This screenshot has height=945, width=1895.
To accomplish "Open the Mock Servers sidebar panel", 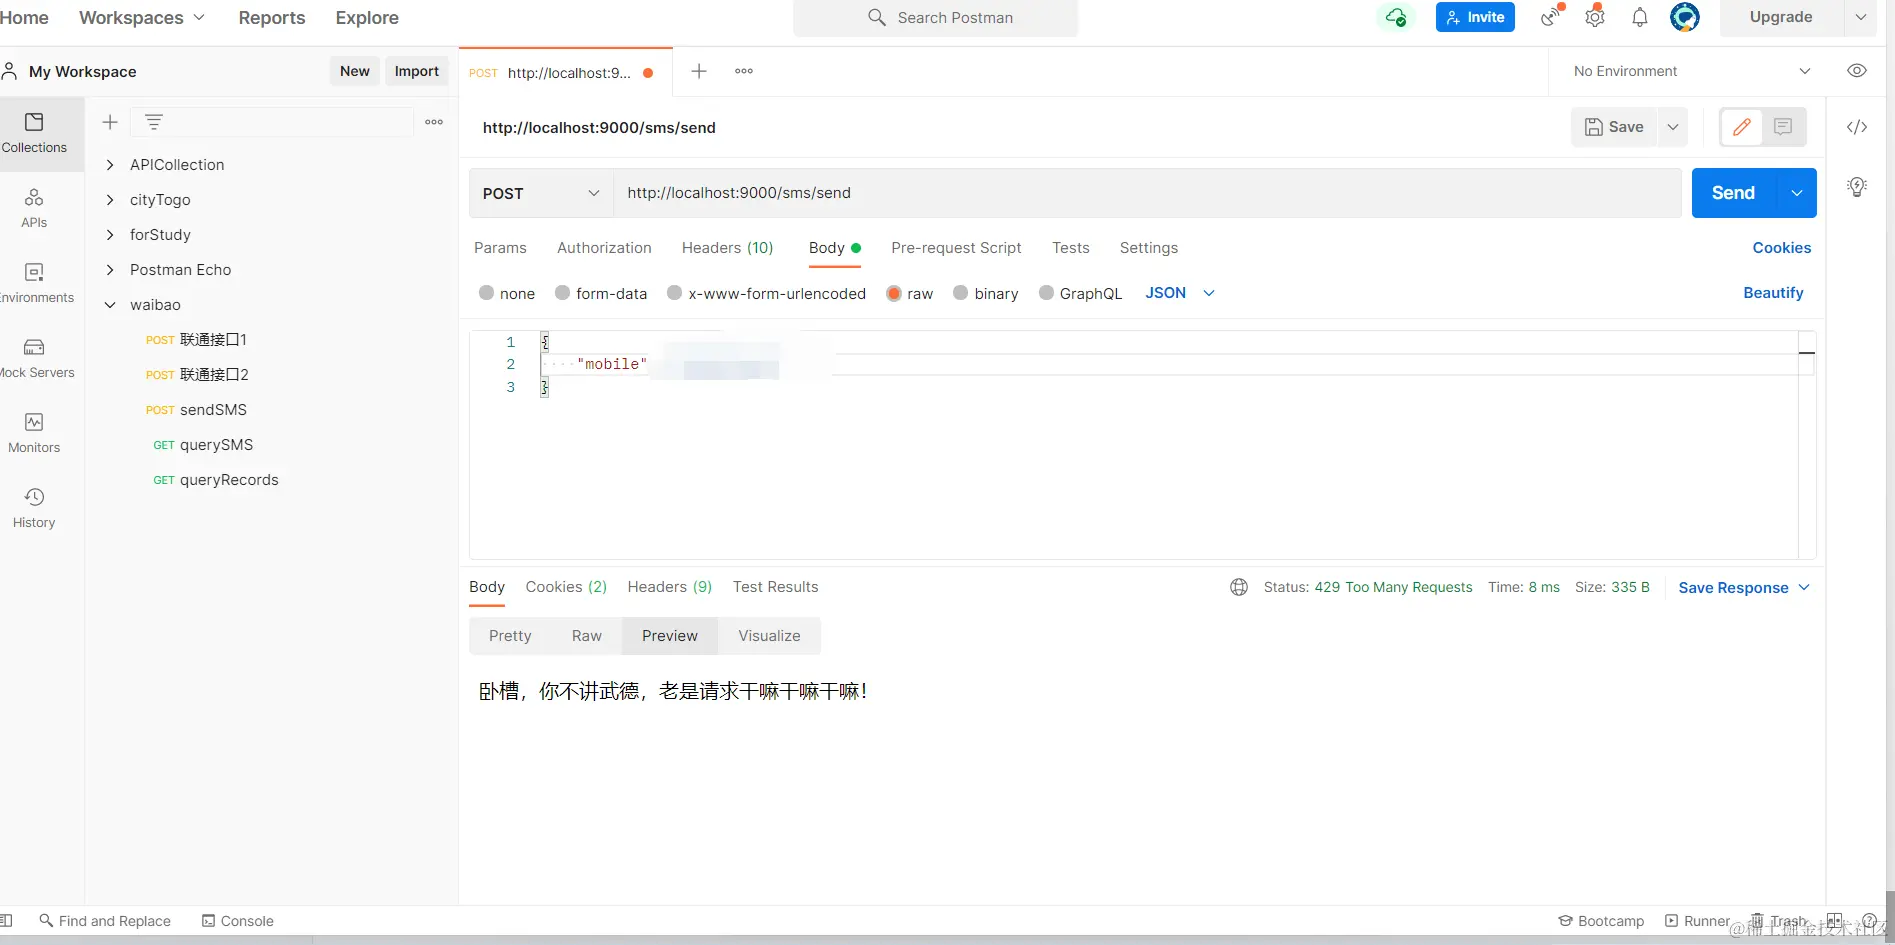I will (x=34, y=359).
